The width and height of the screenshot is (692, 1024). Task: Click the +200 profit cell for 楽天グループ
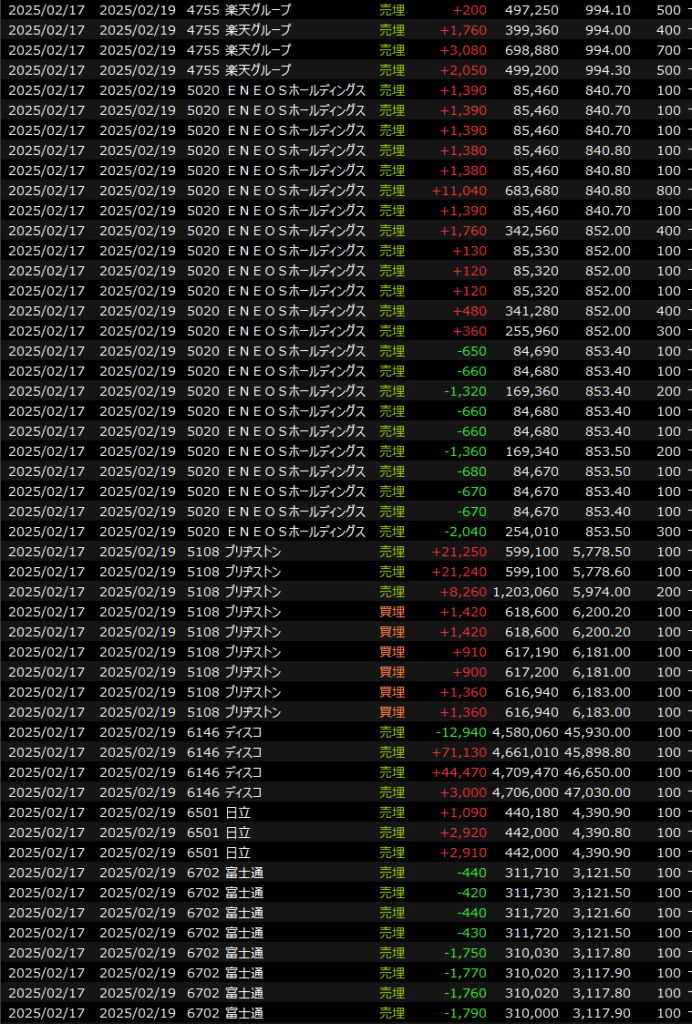pos(468,9)
